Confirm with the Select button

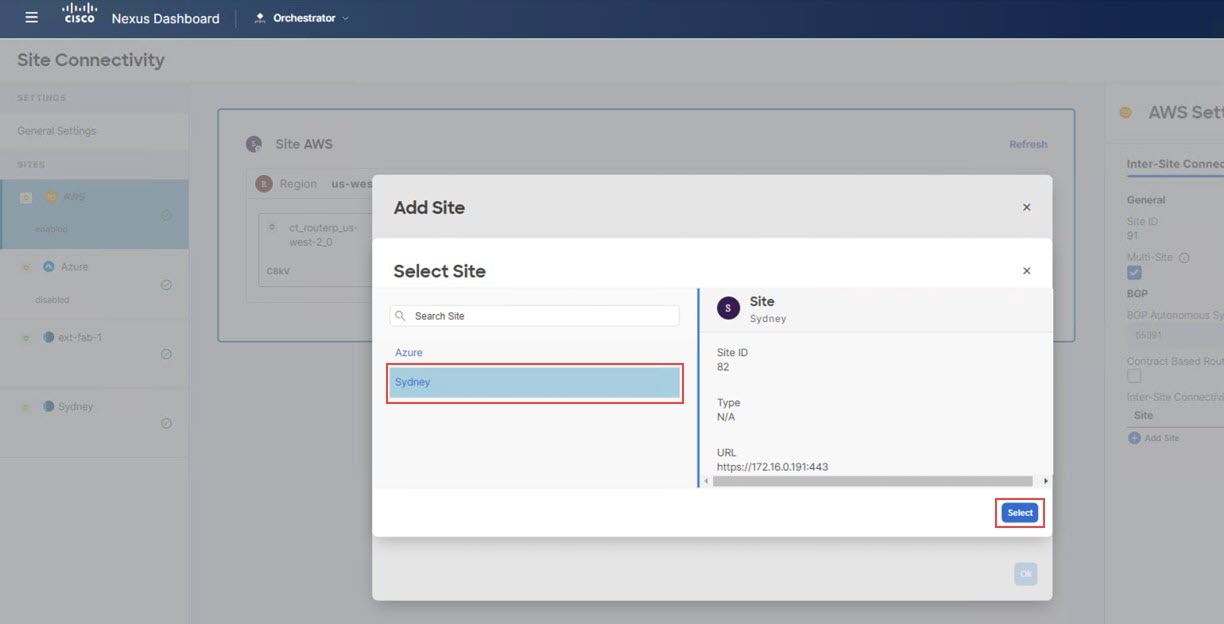[x=1020, y=513]
